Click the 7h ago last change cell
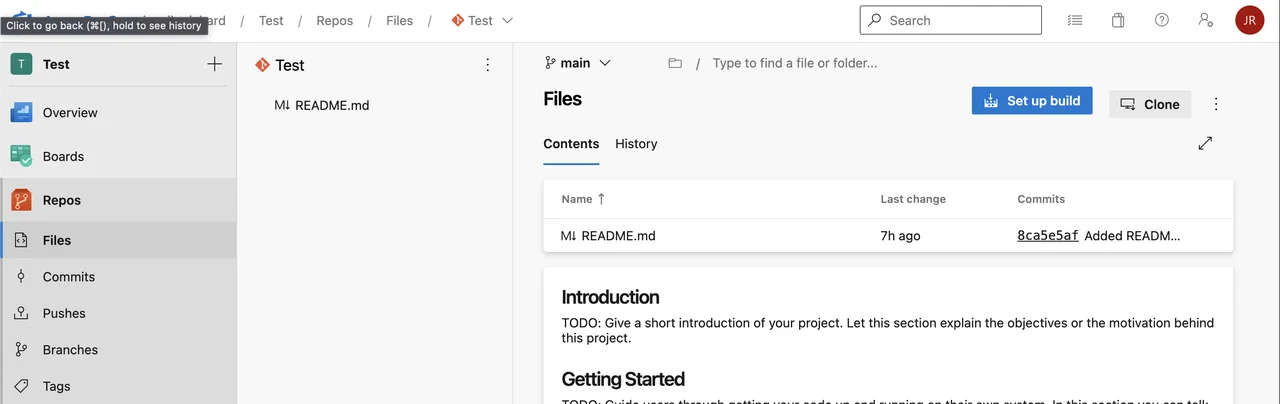 pos(900,236)
